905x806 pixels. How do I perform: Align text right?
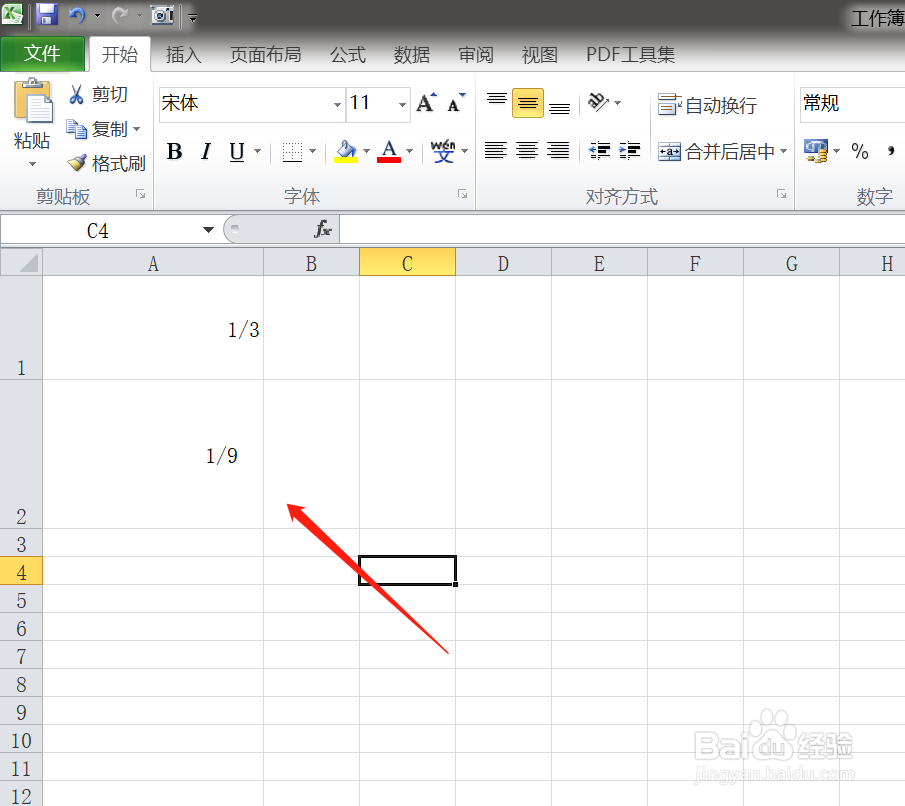(558, 151)
